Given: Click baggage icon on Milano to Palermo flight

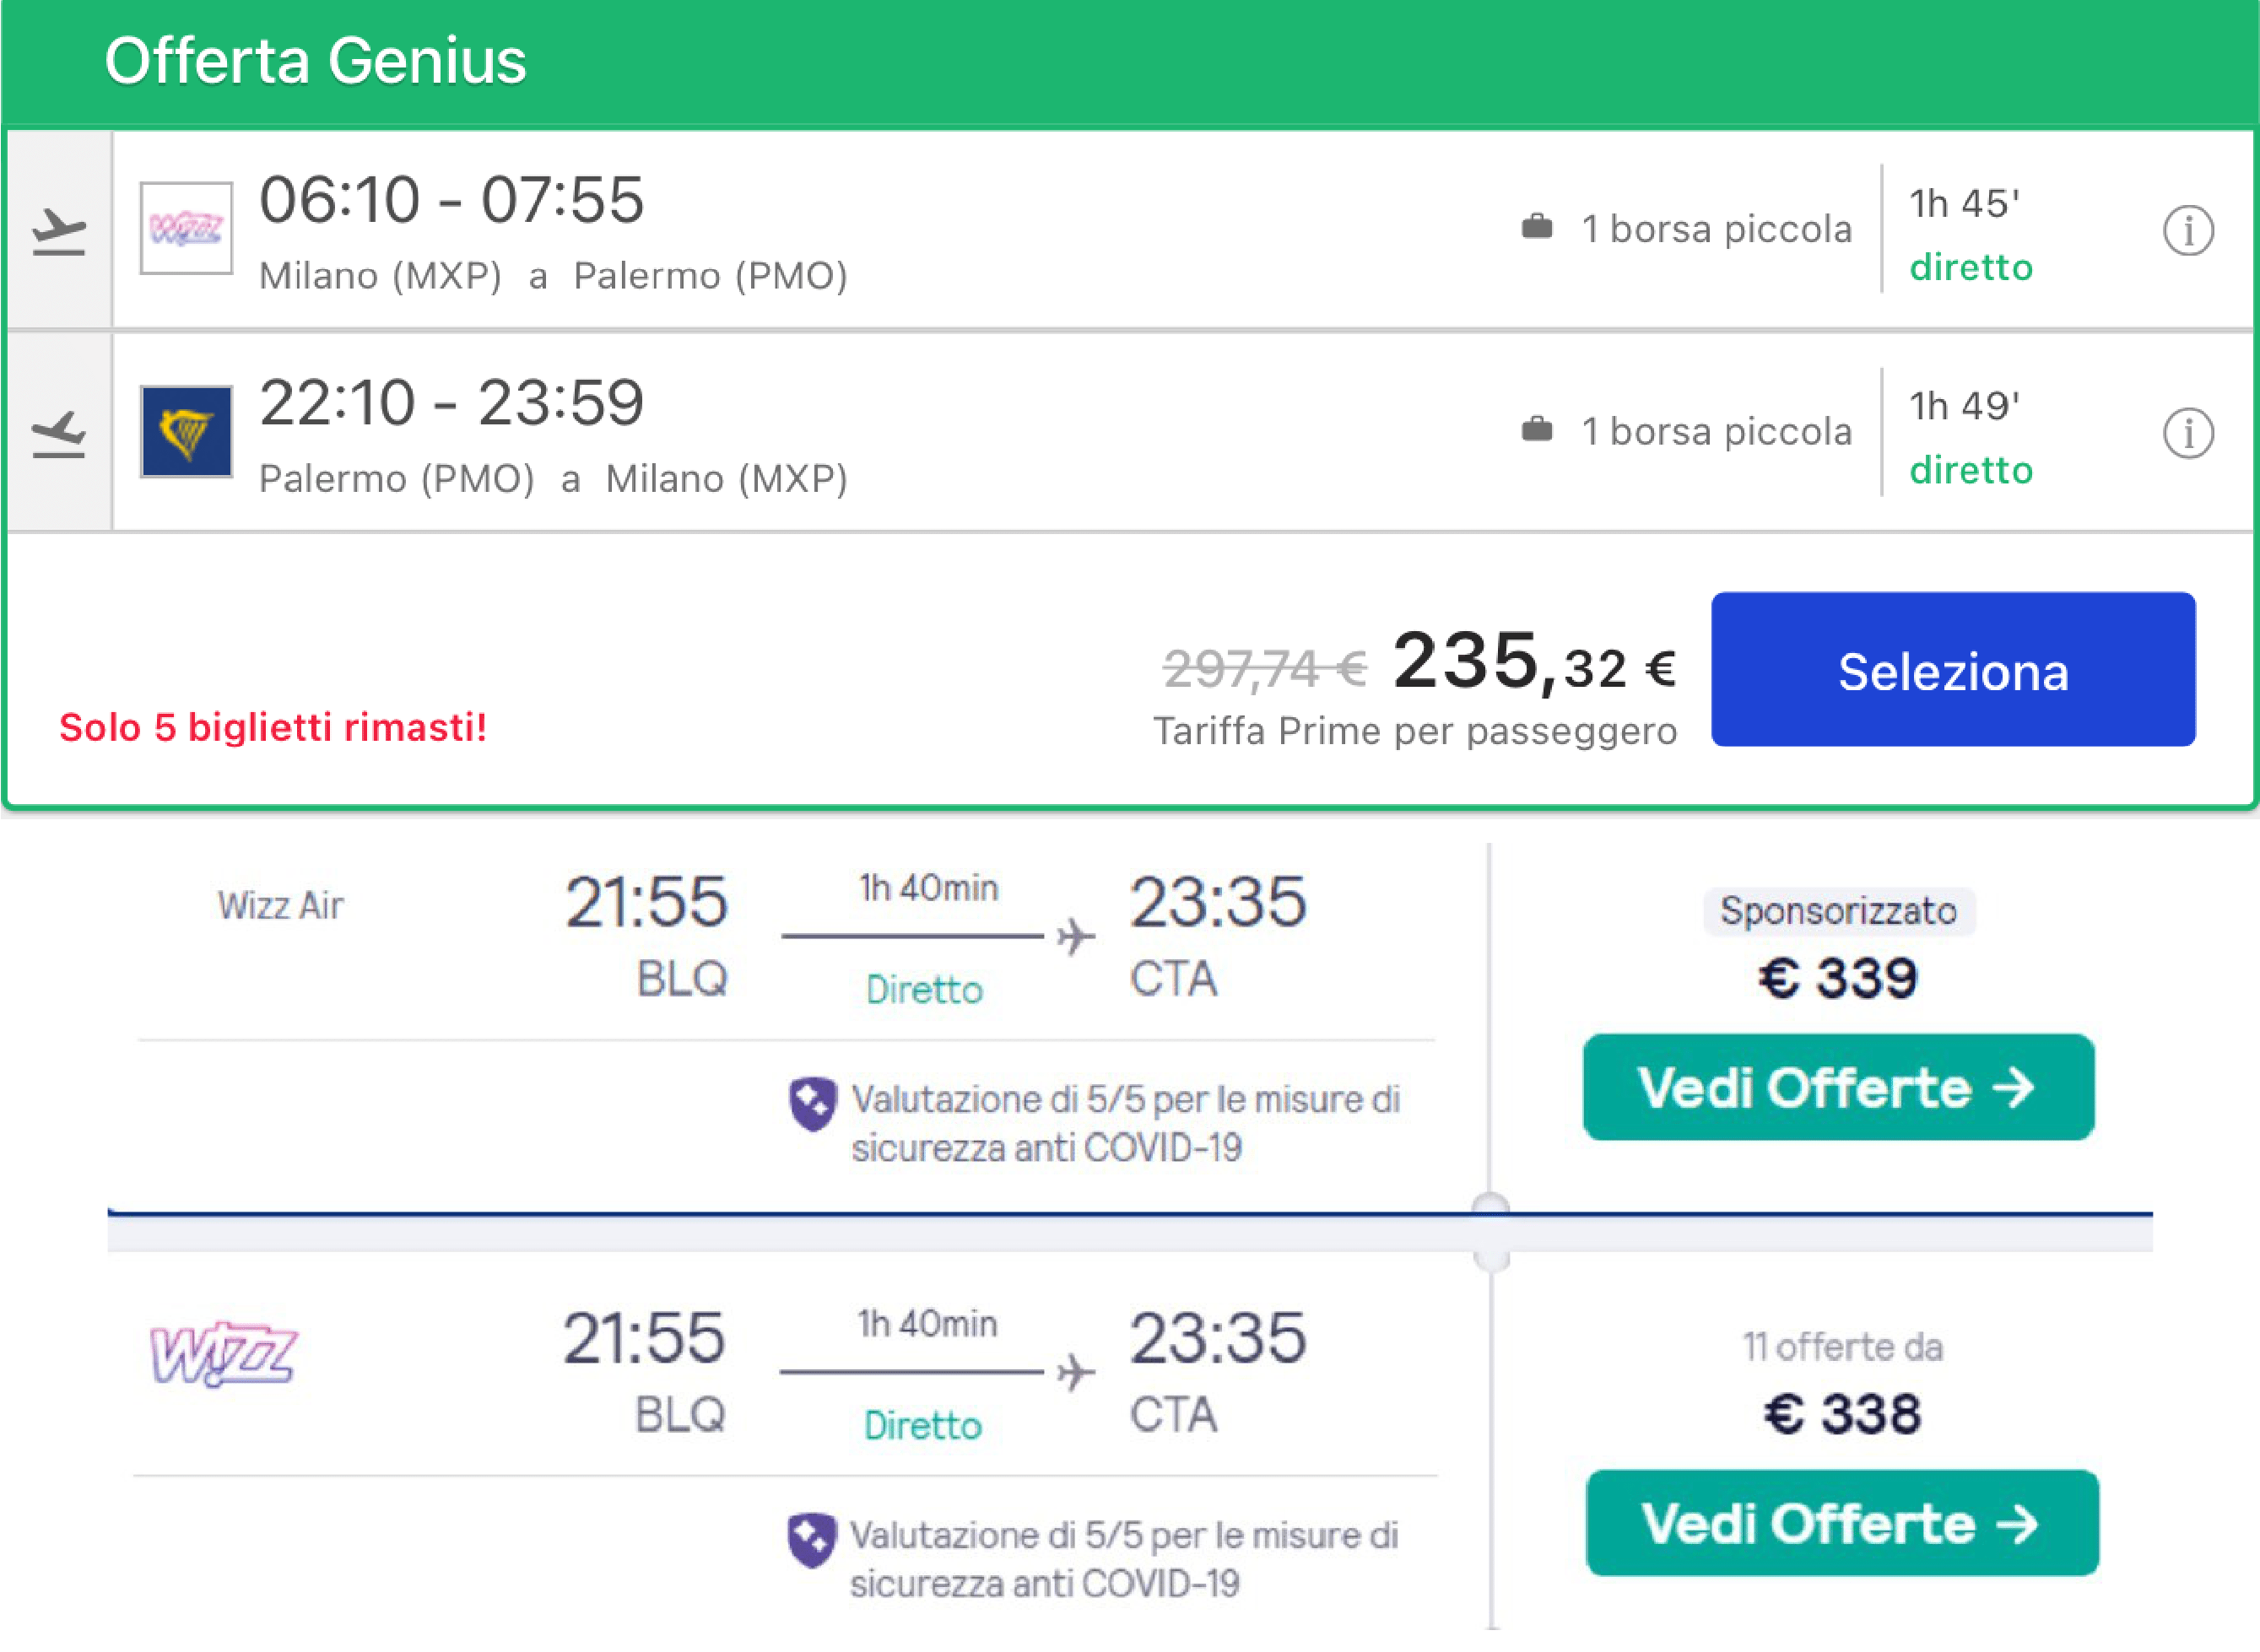Looking at the screenshot, I should coord(1536,228).
